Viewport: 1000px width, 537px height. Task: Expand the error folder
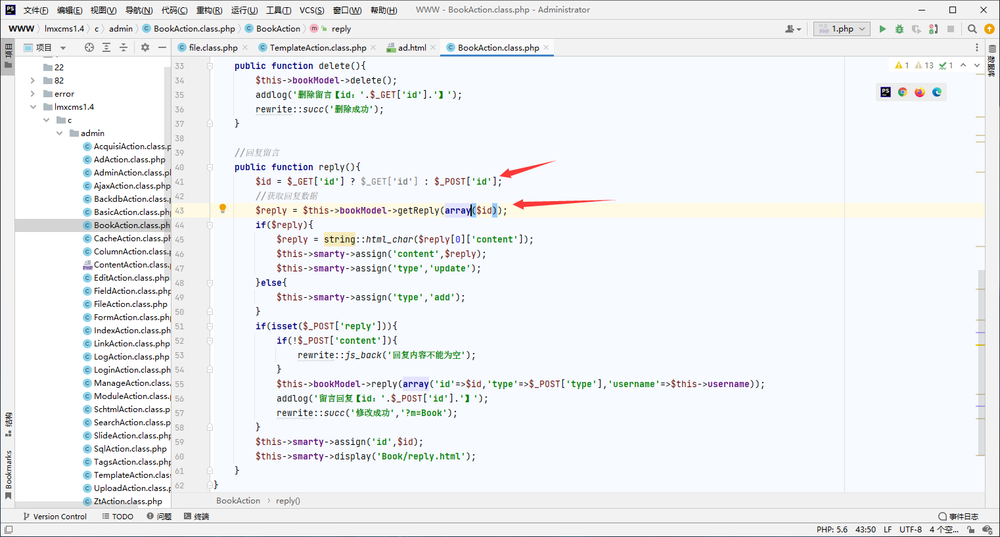click(x=33, y=93)
